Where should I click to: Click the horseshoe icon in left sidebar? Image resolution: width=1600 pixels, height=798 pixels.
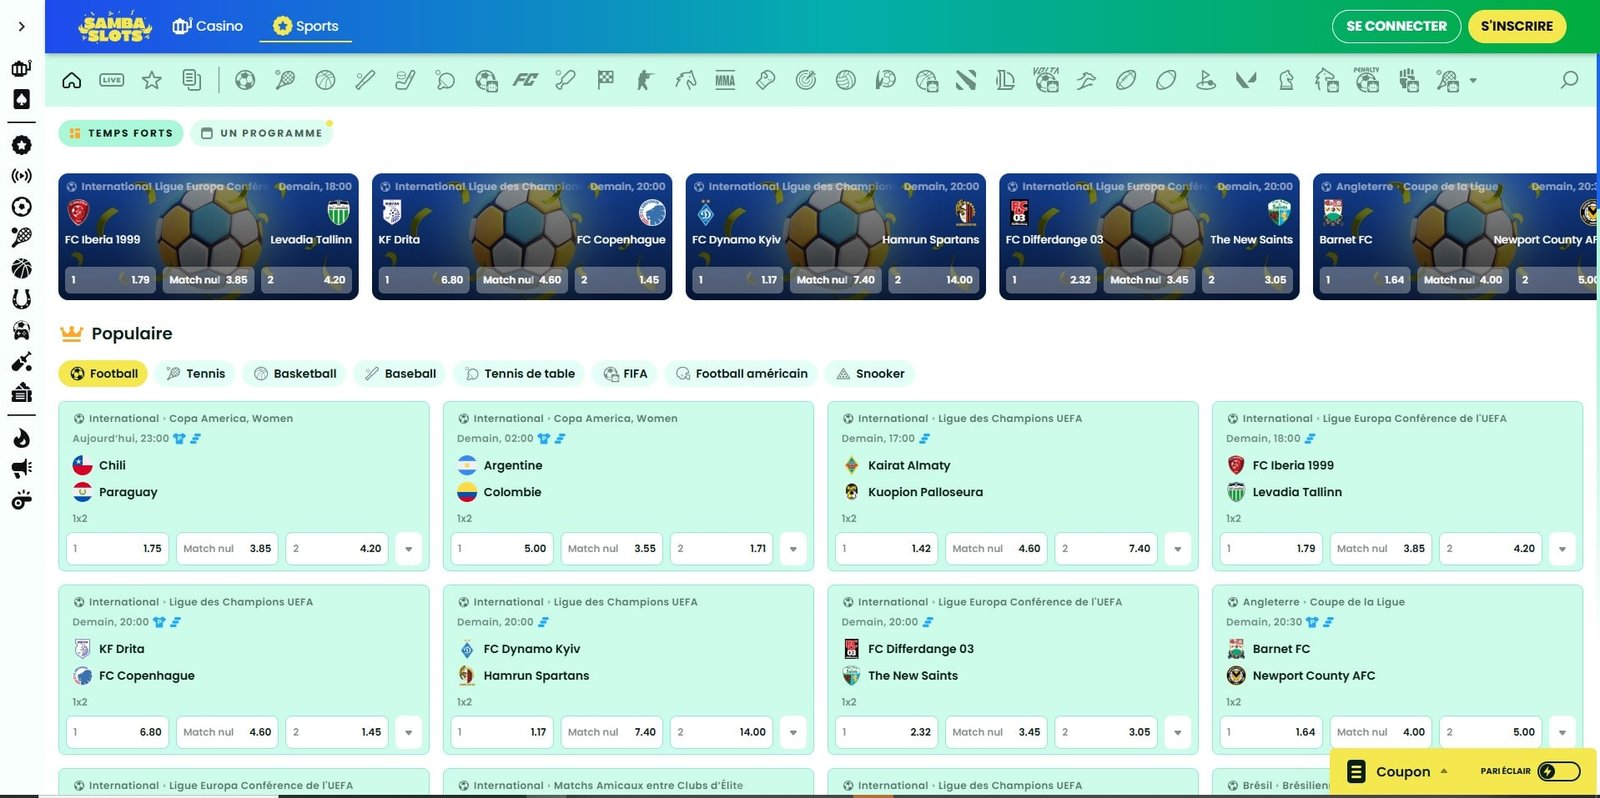point(21,299)
